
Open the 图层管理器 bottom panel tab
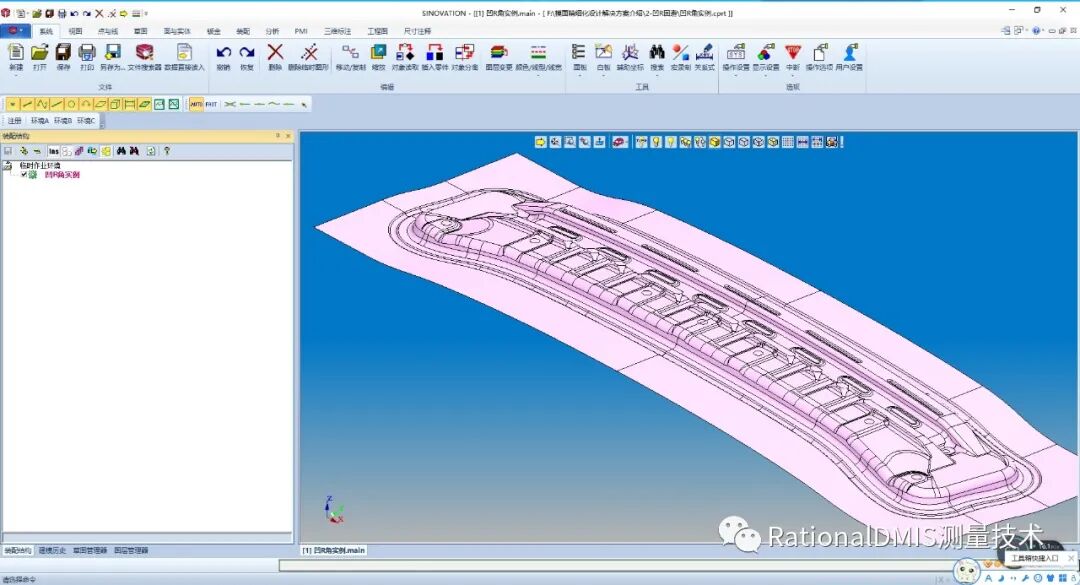coord(131,551)
